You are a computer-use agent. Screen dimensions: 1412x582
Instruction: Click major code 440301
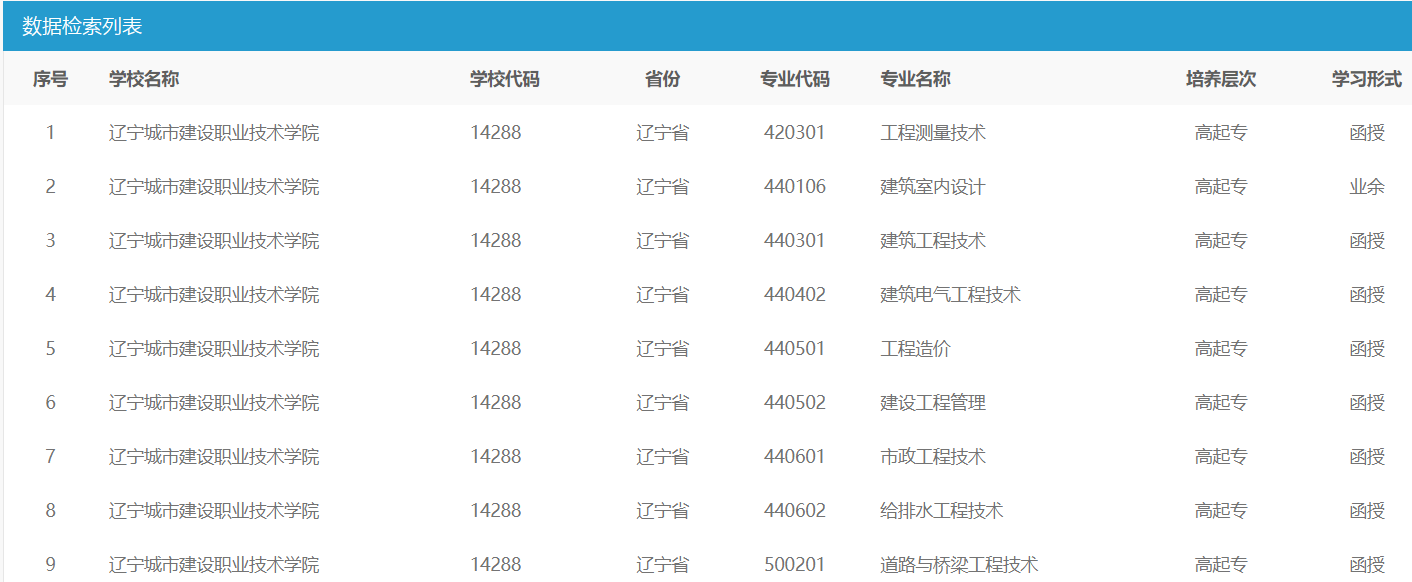[795, 240]
